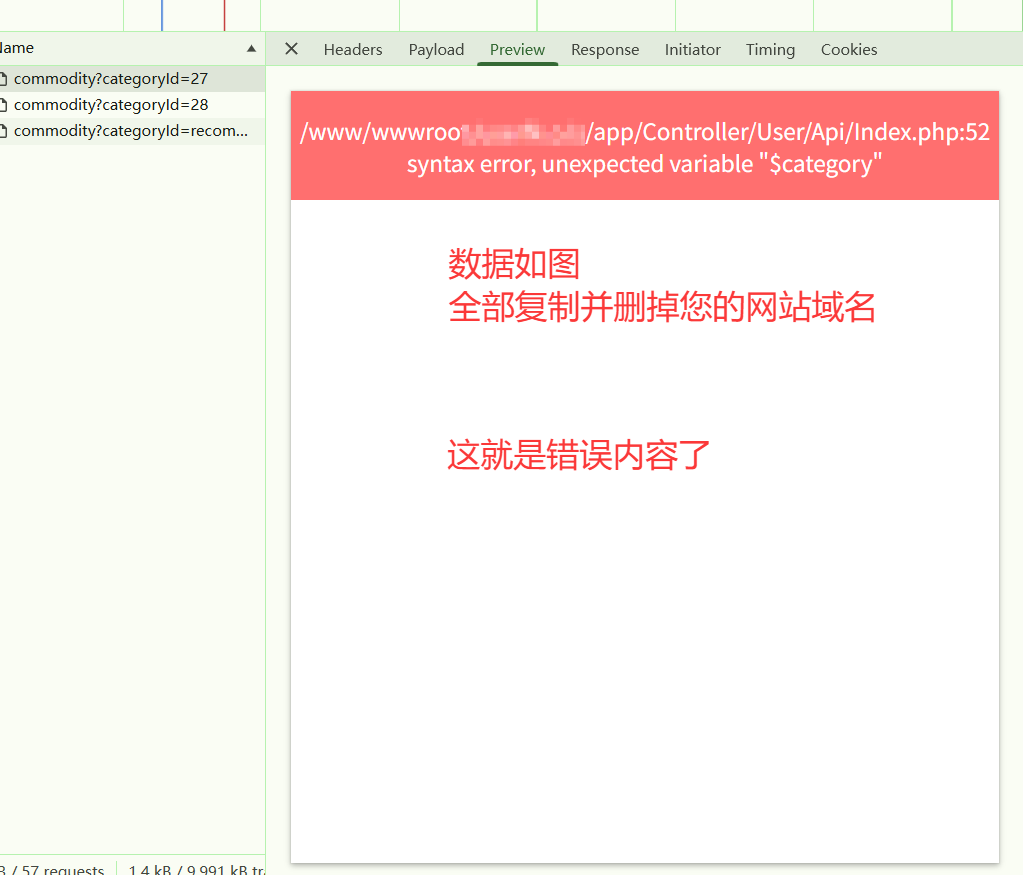The width and height of the screenshot is (1023, 875).
Task: Switch to the Cookies tab
Action: pos(849,50)
